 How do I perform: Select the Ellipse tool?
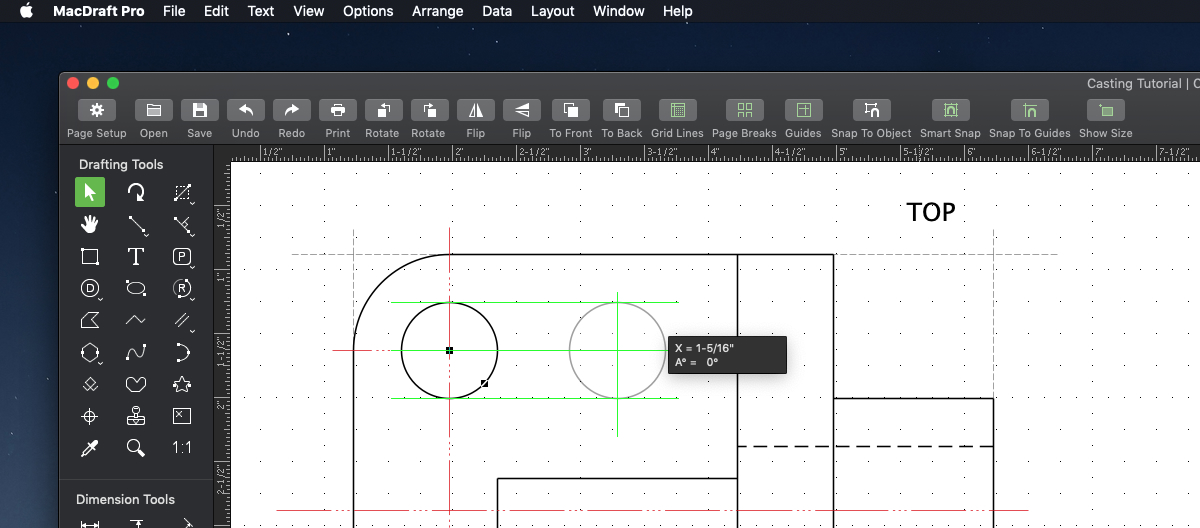pyautogui.click(x=136, y=289)
